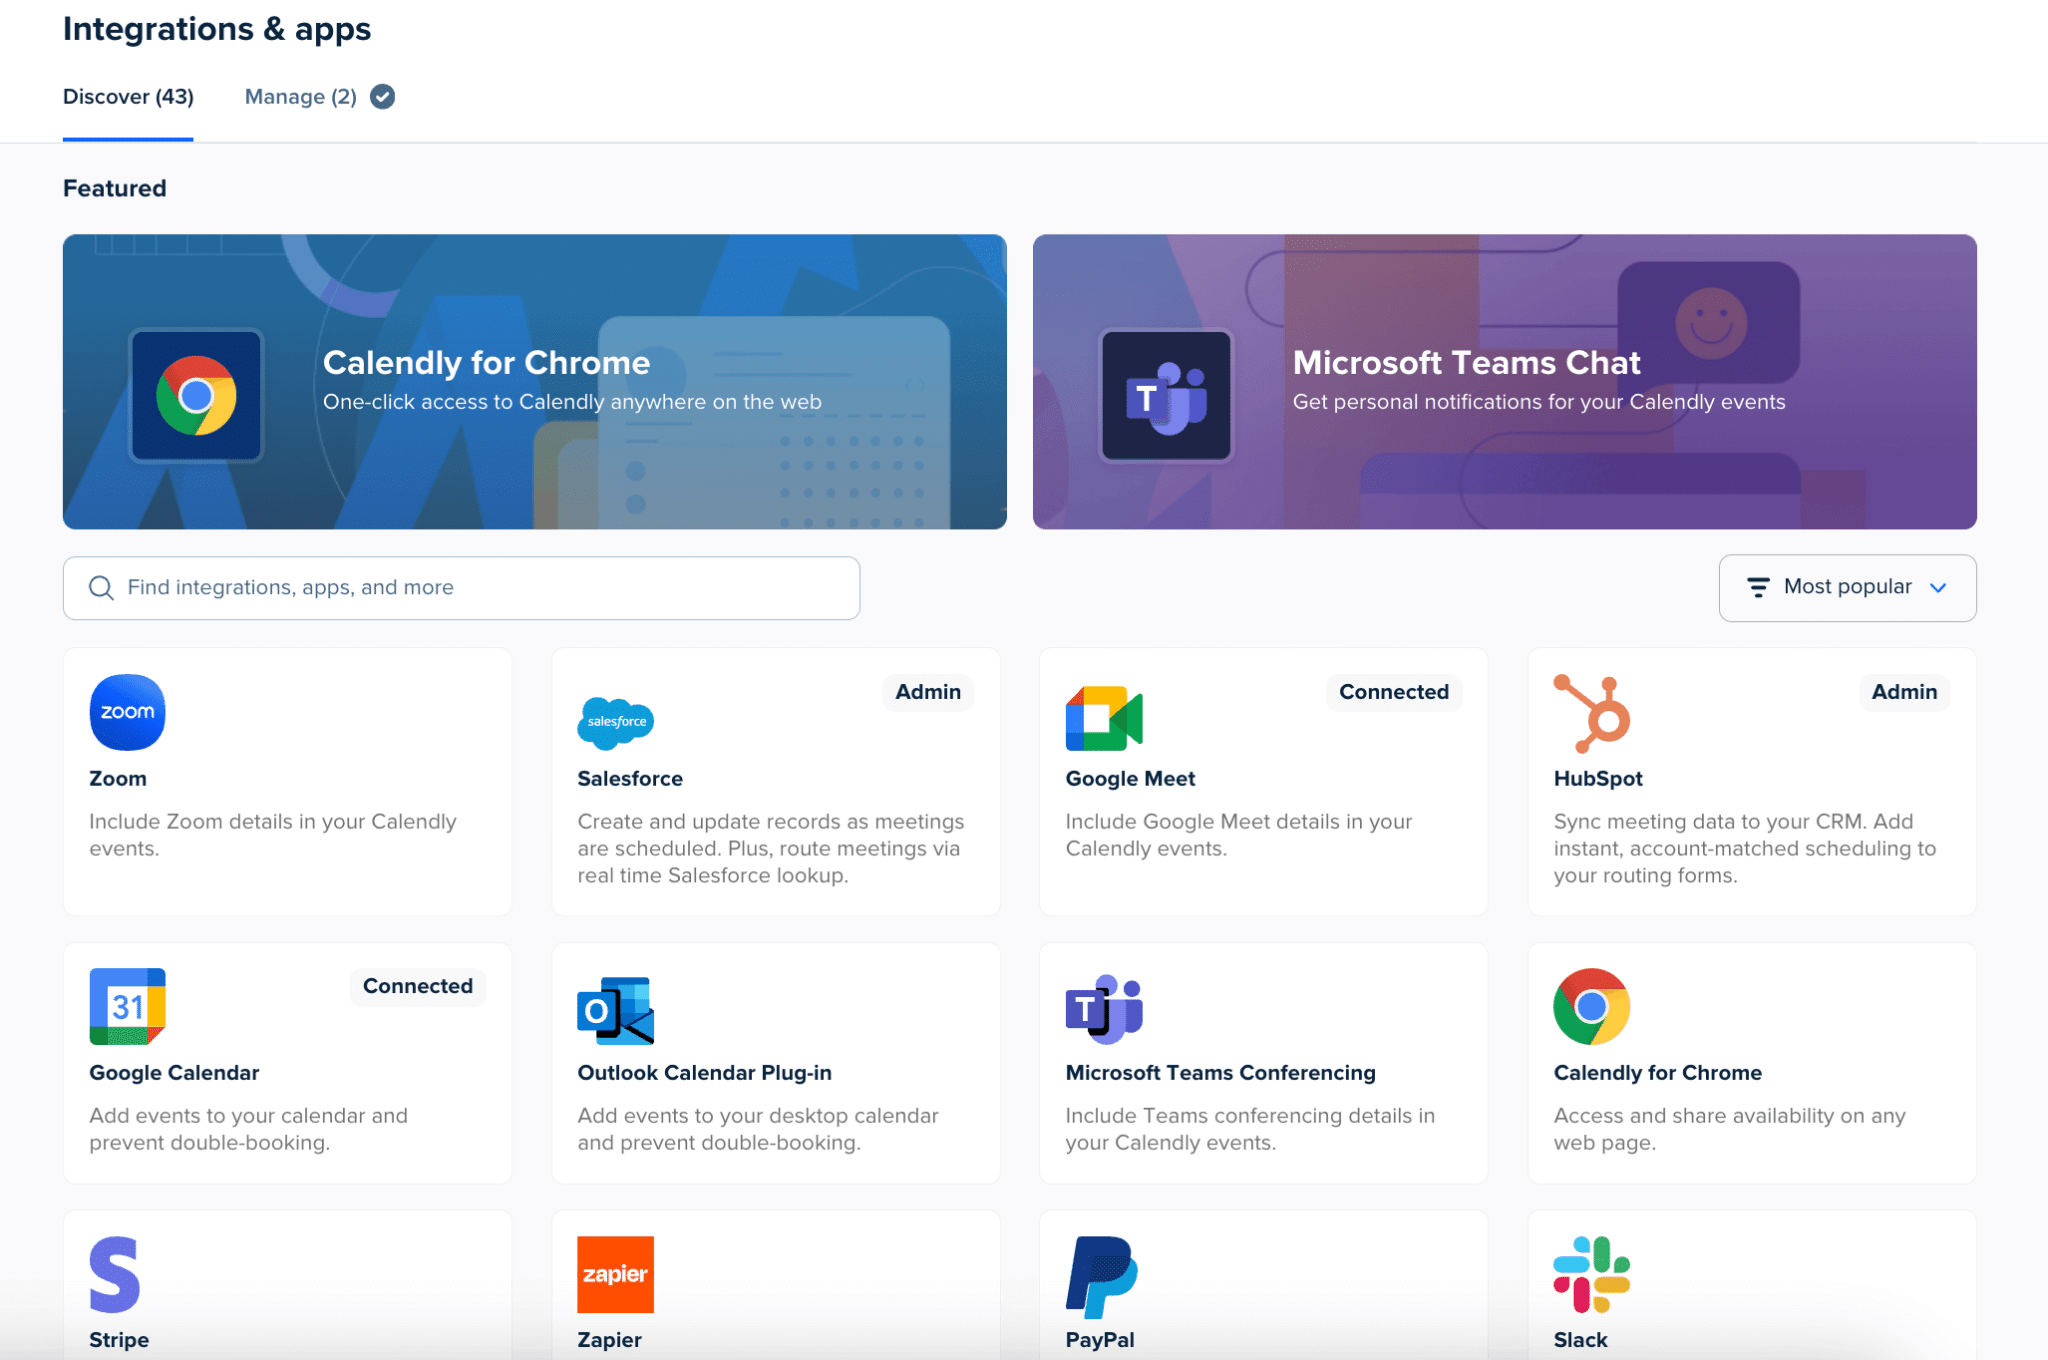Open the Microsoft Teams Chat featured banner

[1504, 381]
